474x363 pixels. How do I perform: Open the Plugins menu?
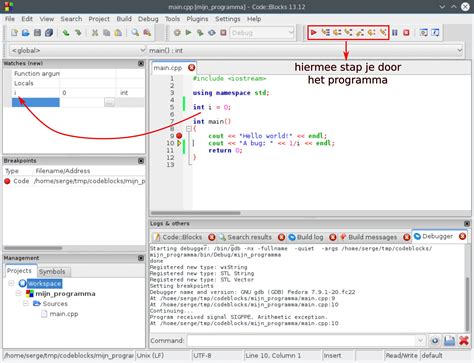click(197, 19)
